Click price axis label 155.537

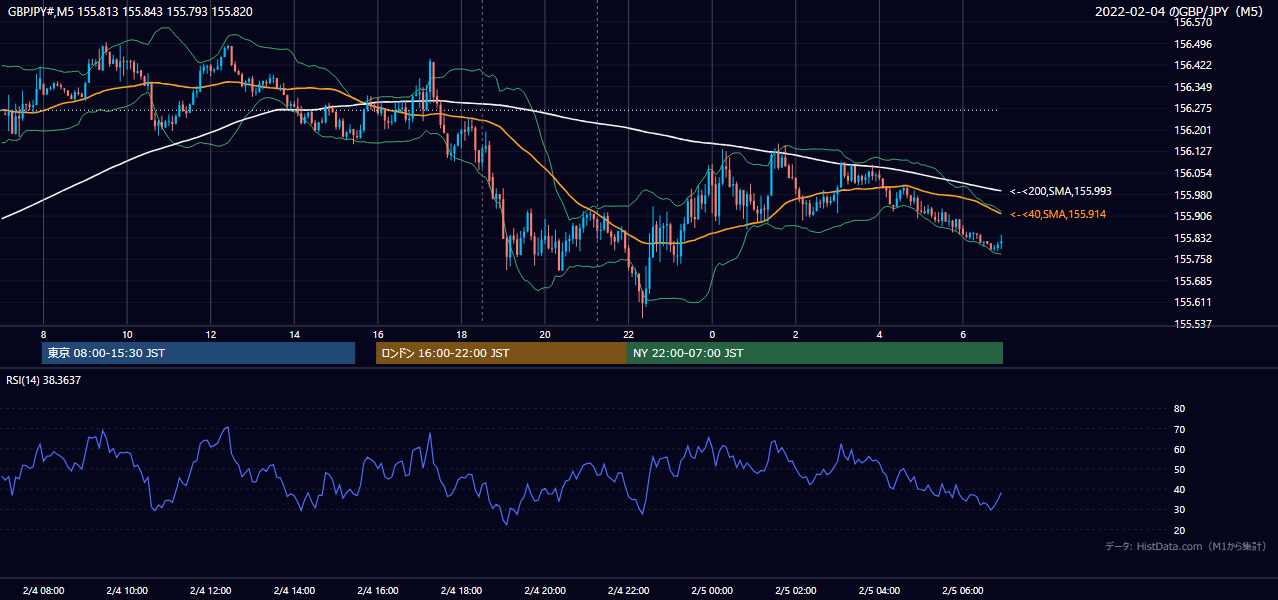[1193, 324]
